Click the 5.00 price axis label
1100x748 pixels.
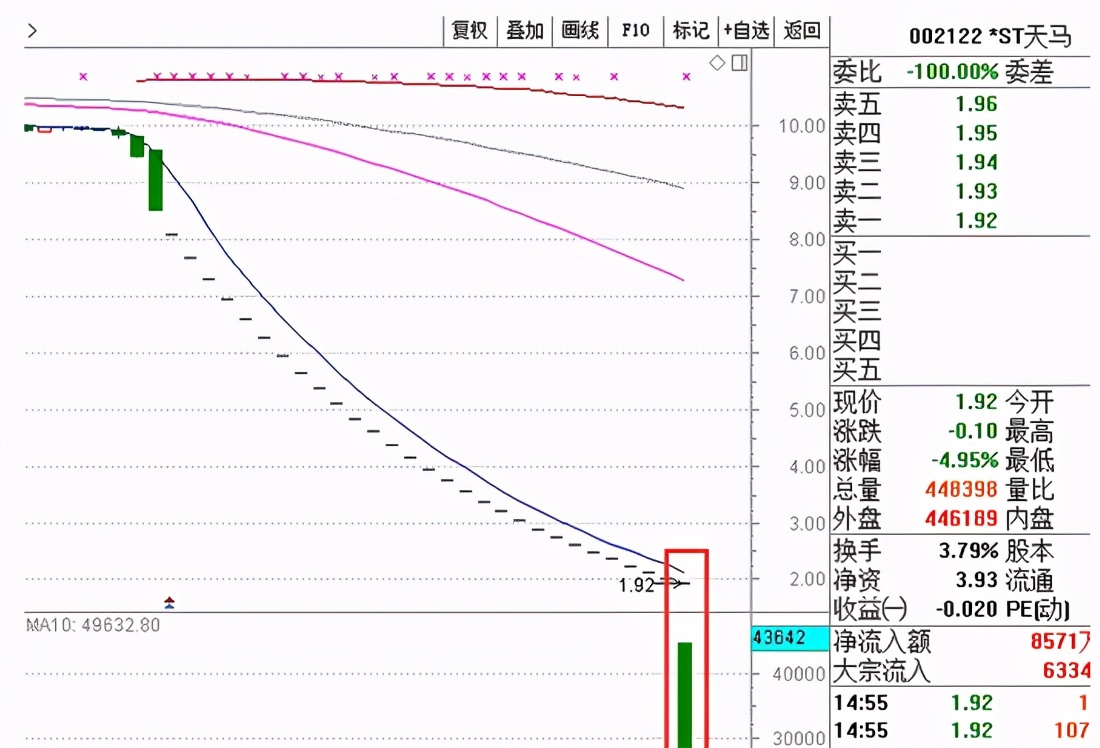(807, 410)
